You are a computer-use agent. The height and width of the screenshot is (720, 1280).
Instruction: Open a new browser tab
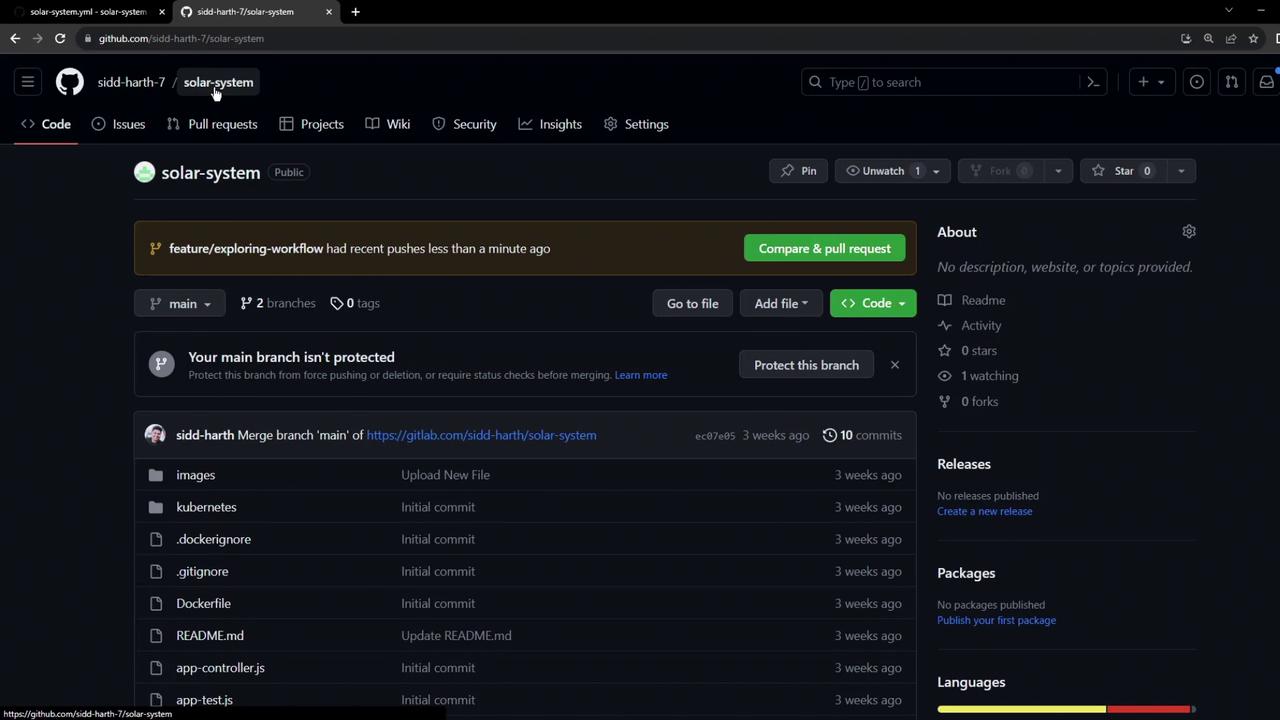pos(355,12)
